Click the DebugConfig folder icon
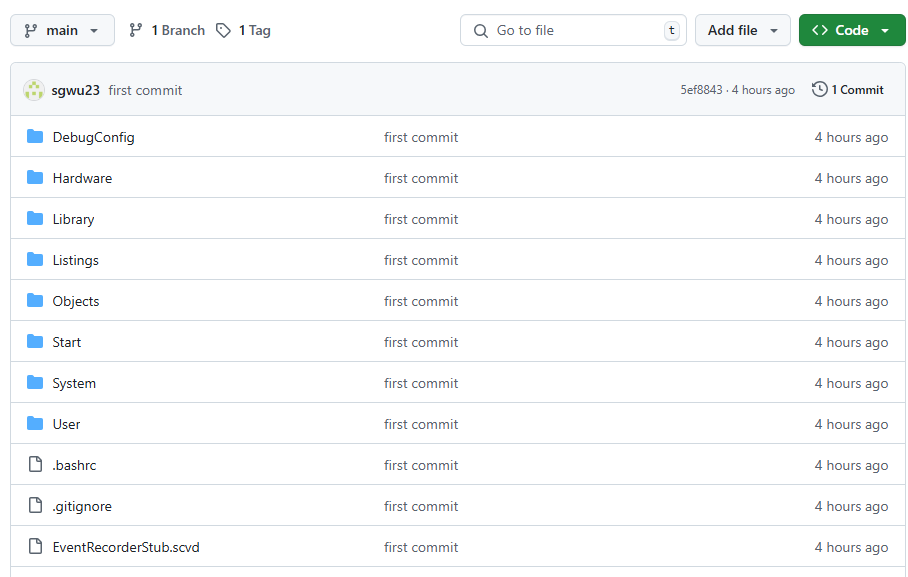Image resolution: width=908 pixels, height=577 pixels. click(35, 136)
